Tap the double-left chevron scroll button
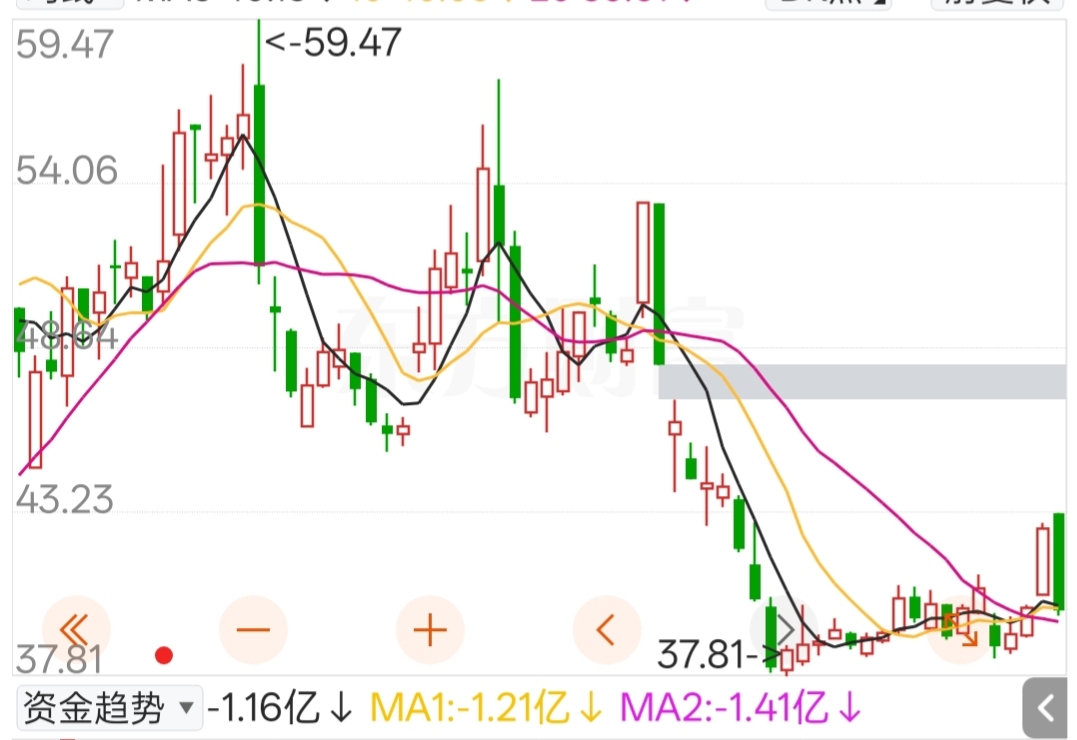The width and height of the screenshot is (1077, 740). (76, 629)
